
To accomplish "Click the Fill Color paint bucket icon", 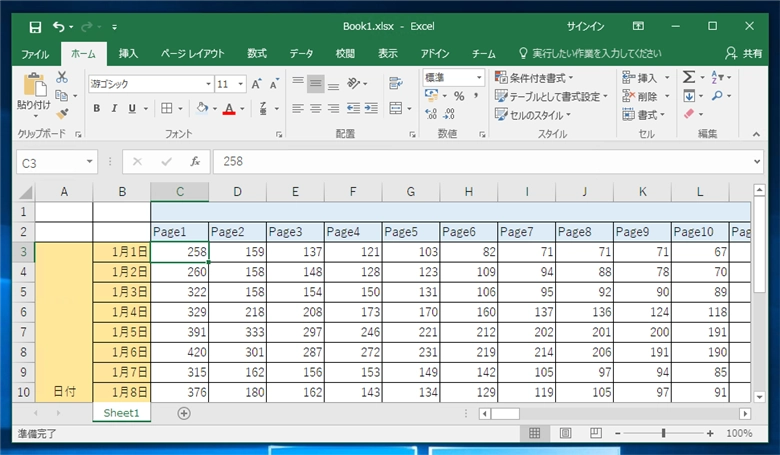I will [201, 108].
